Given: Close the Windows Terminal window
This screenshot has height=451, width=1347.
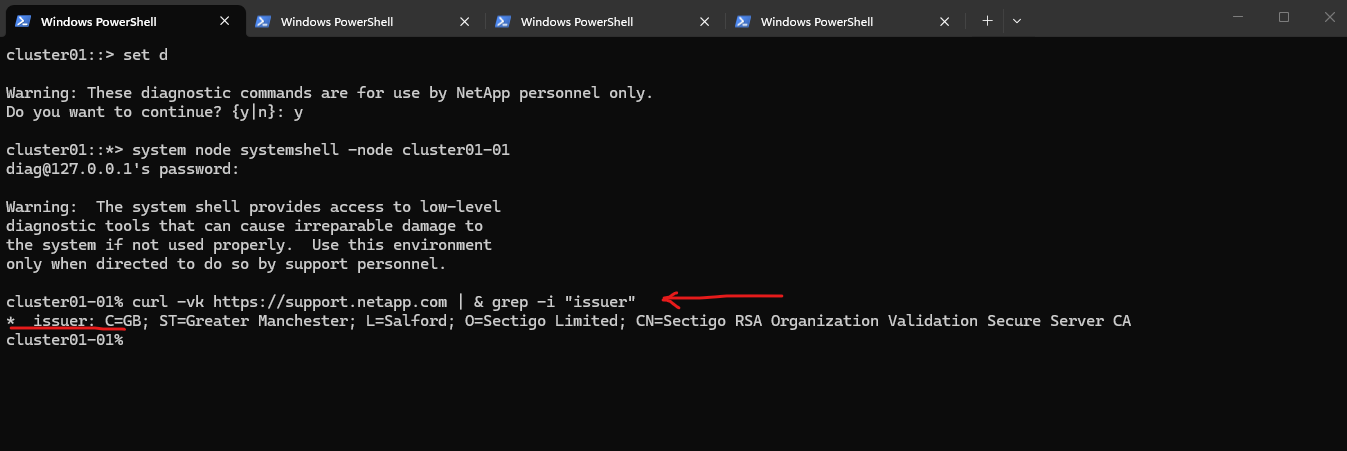Looking at the screenshot, I should point(1327,17).
